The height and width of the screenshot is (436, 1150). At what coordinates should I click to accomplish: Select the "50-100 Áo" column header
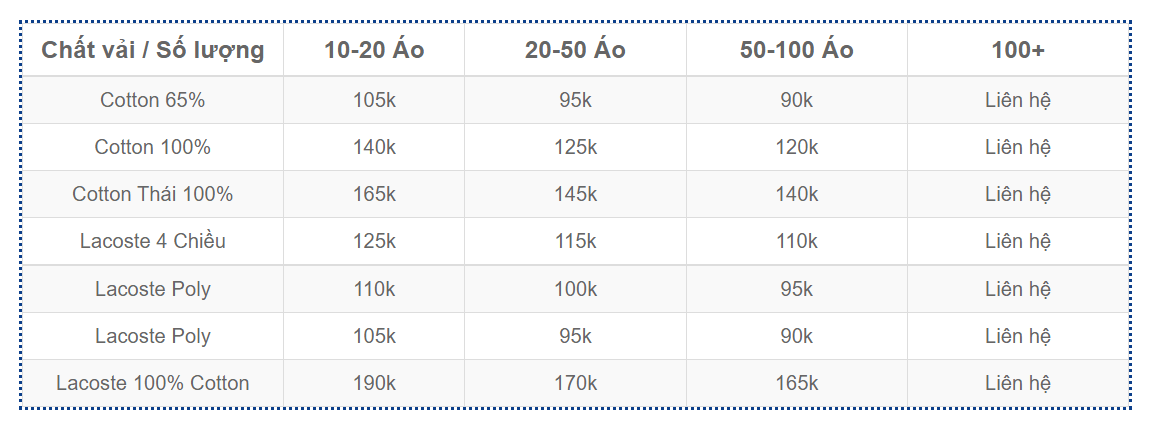coord(796,50)
